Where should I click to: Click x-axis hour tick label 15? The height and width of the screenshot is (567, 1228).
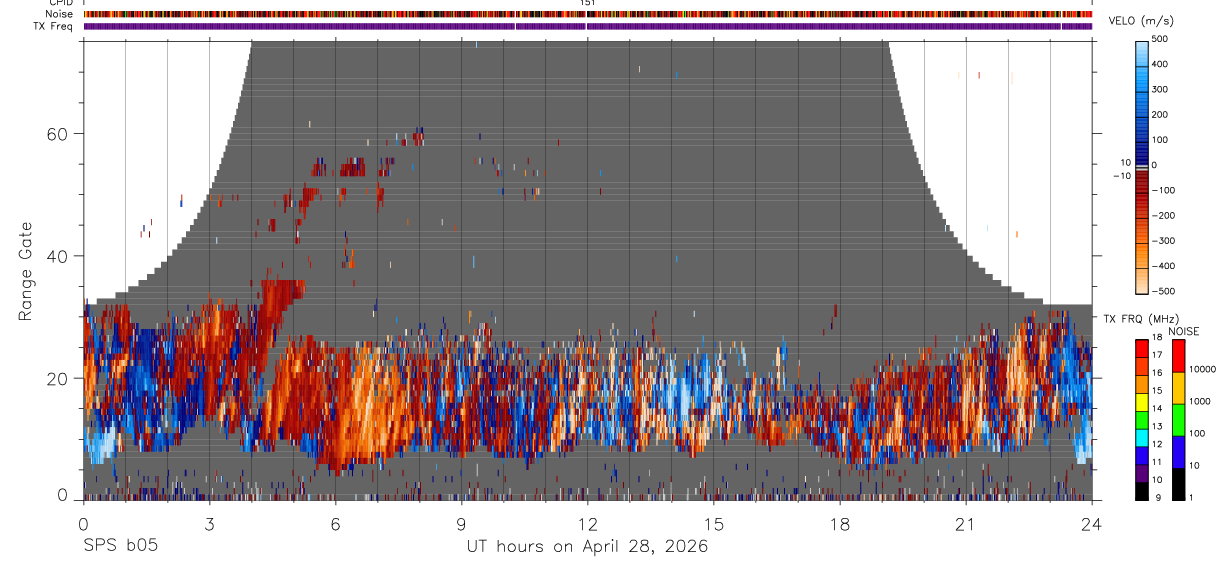pos(714,524)
